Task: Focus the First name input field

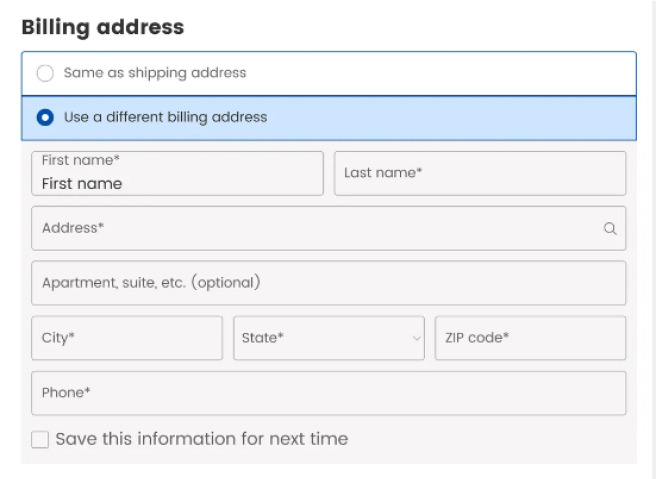Action: coord(177,183)
